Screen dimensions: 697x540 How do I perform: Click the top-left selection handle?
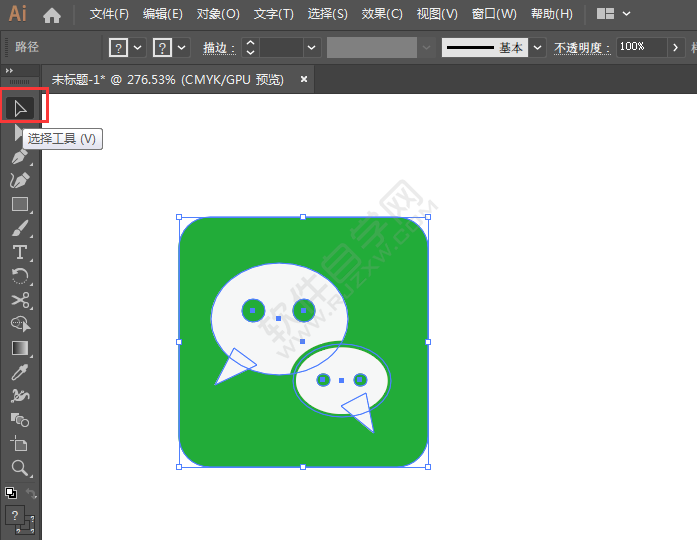coord(179,217)
